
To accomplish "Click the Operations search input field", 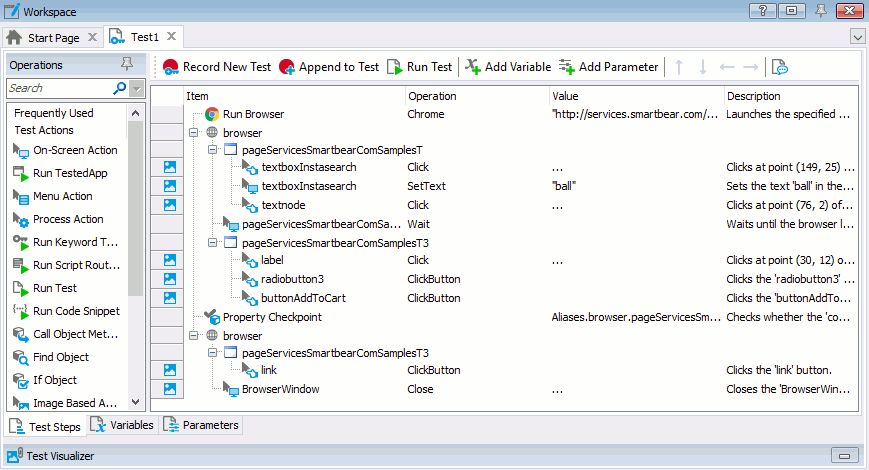I will coord(60,89).
